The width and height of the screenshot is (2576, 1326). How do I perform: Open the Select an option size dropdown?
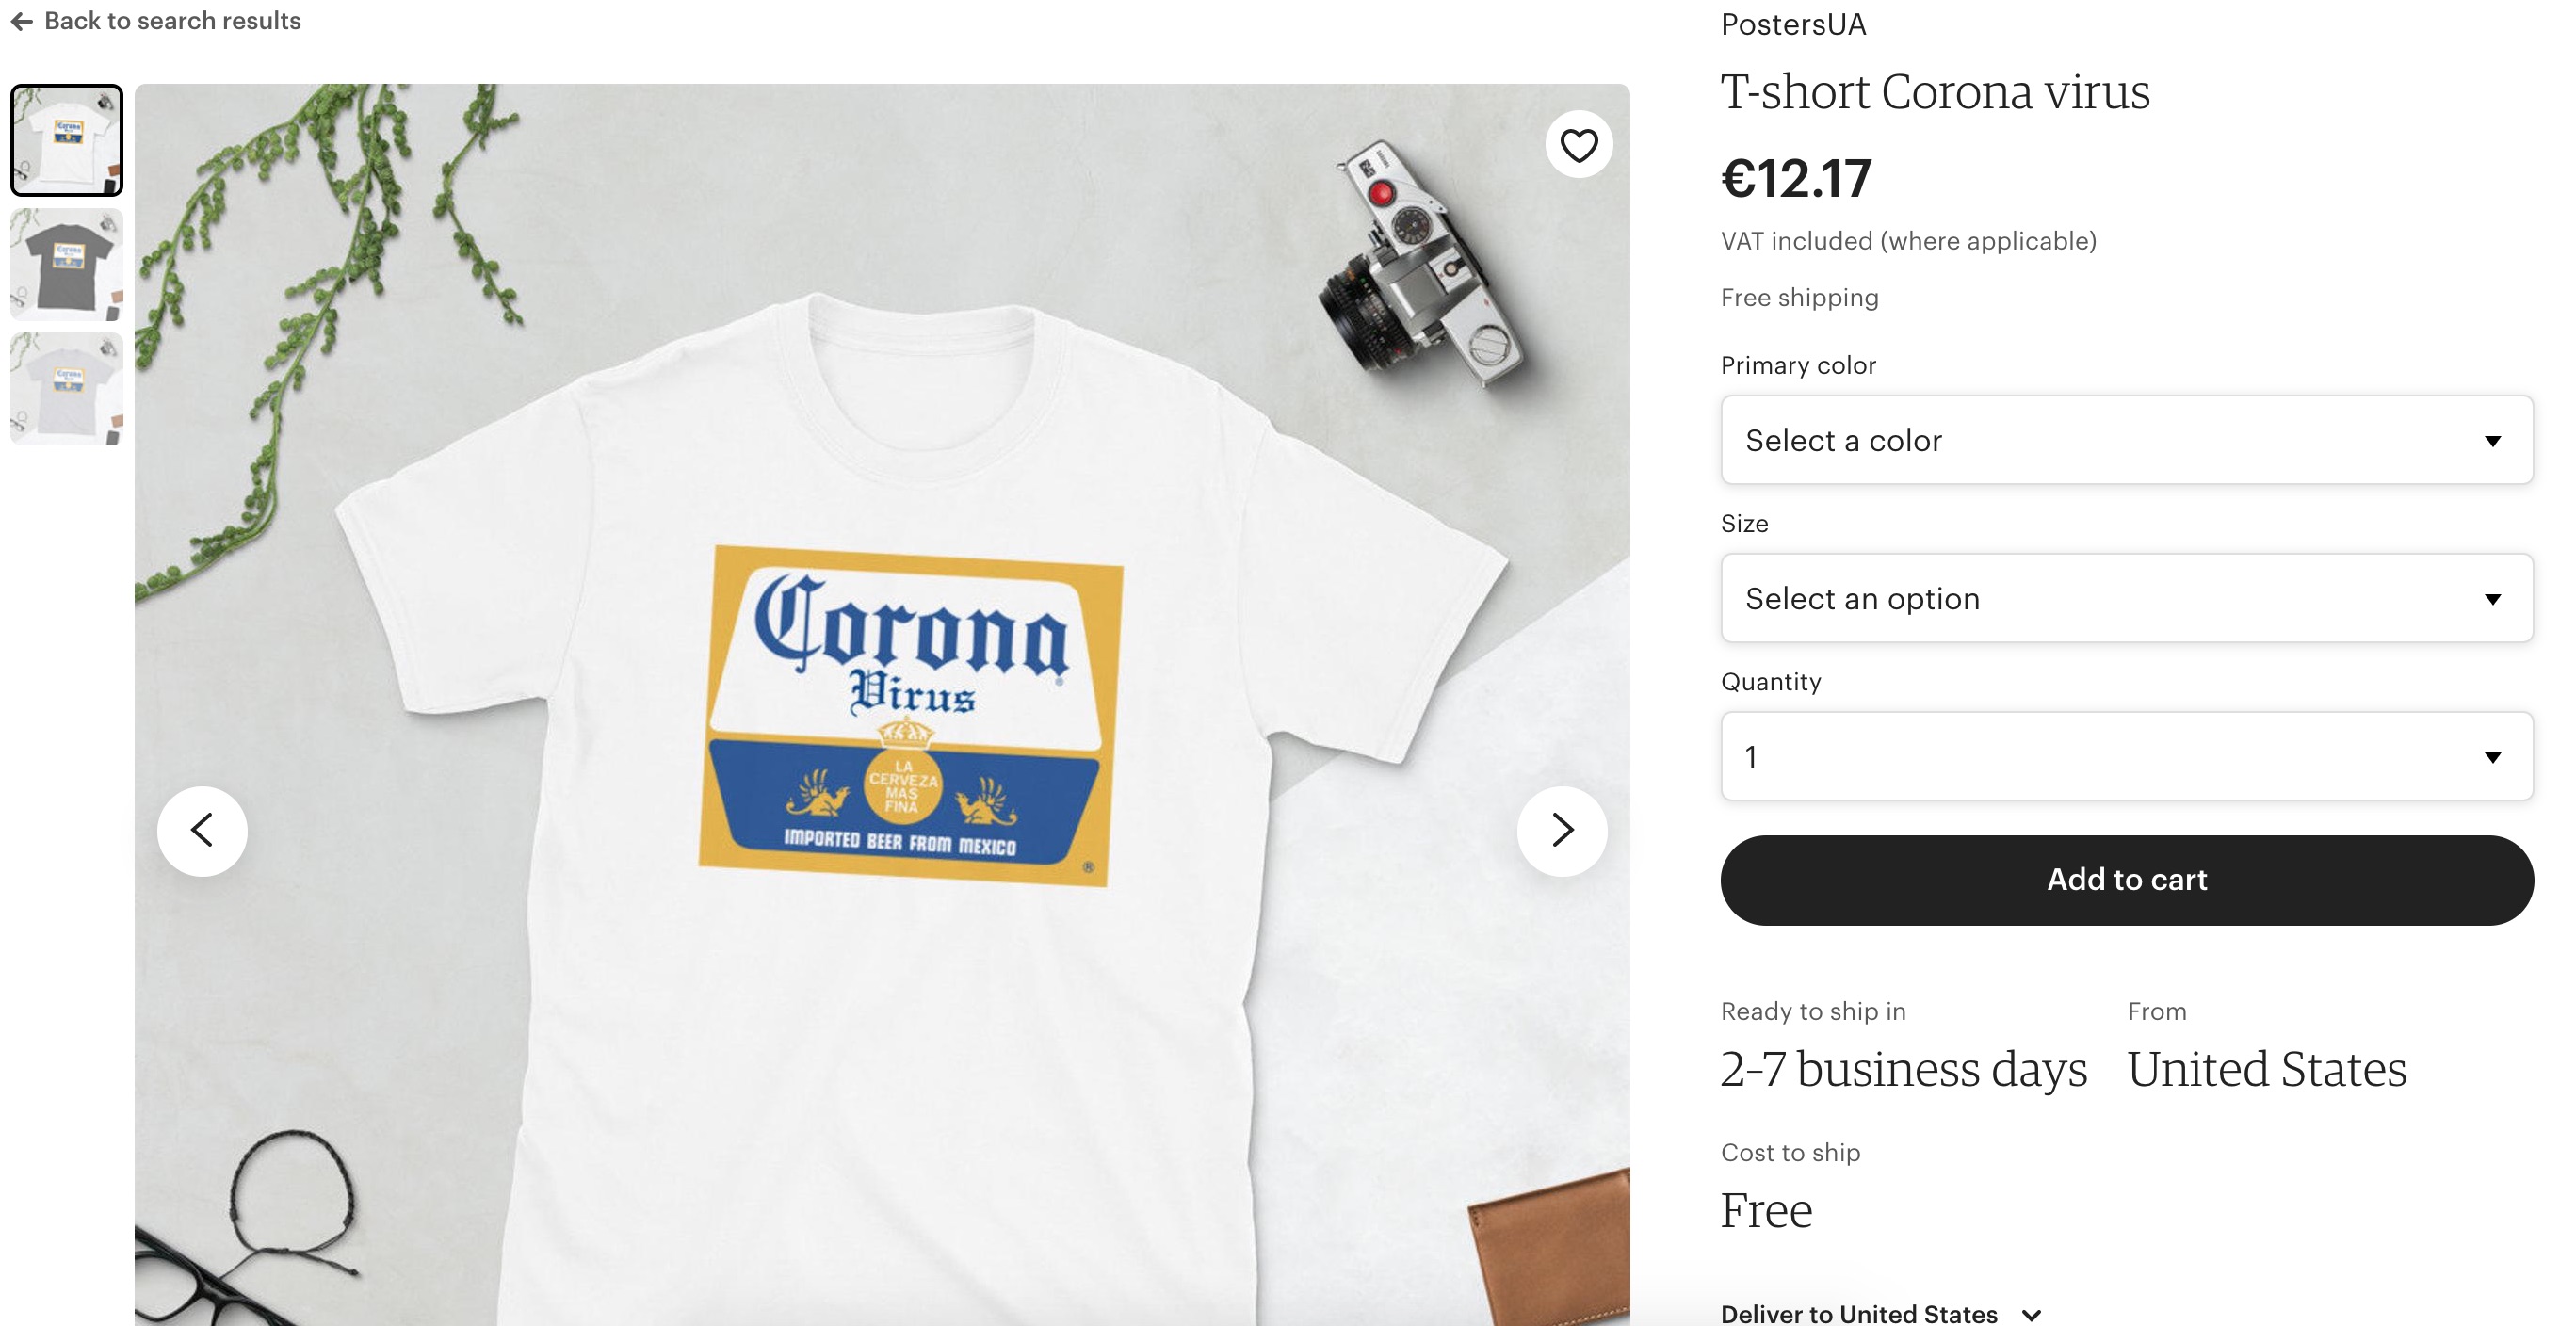(2126, 598)
